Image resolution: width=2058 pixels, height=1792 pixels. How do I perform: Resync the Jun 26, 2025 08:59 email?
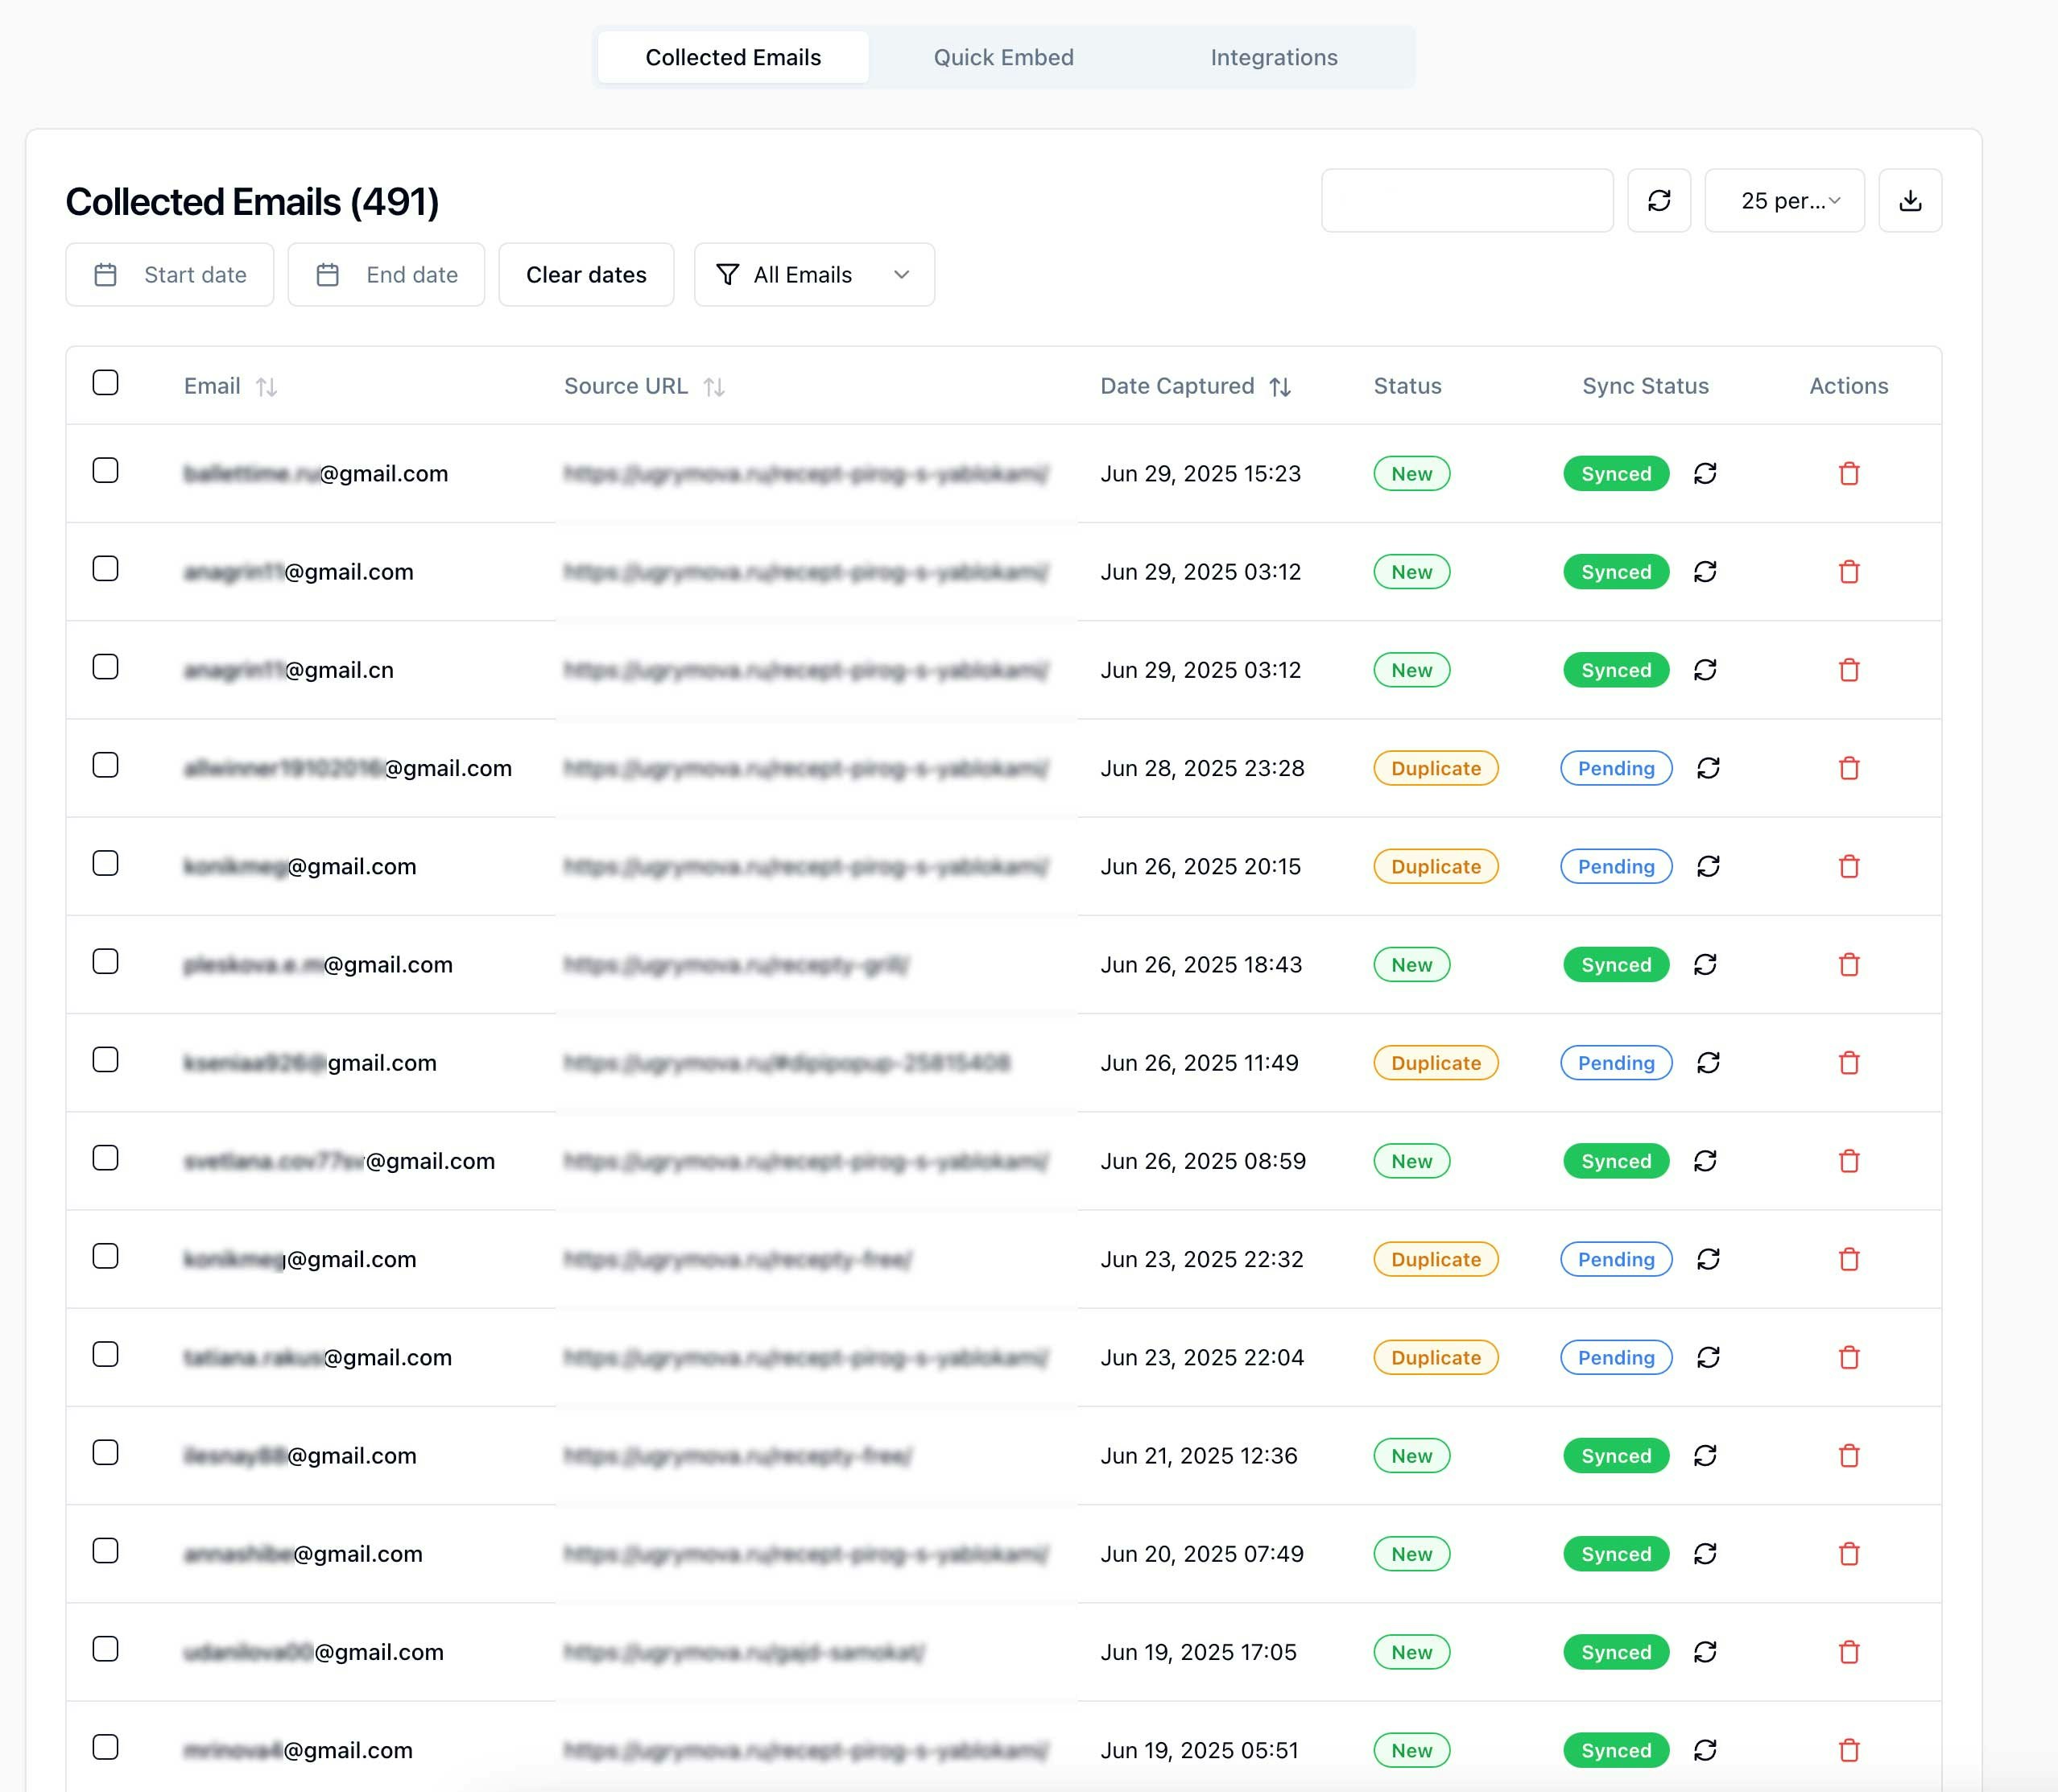[1705, 1161]
